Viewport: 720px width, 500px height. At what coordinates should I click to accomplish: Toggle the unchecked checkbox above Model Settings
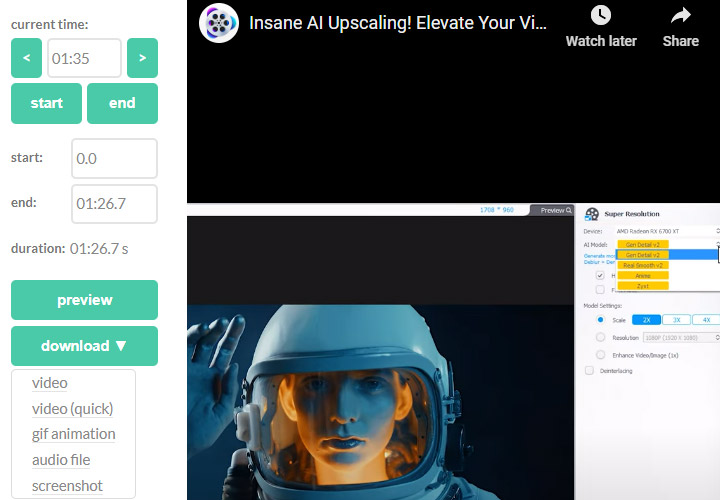tap(600, 290)
